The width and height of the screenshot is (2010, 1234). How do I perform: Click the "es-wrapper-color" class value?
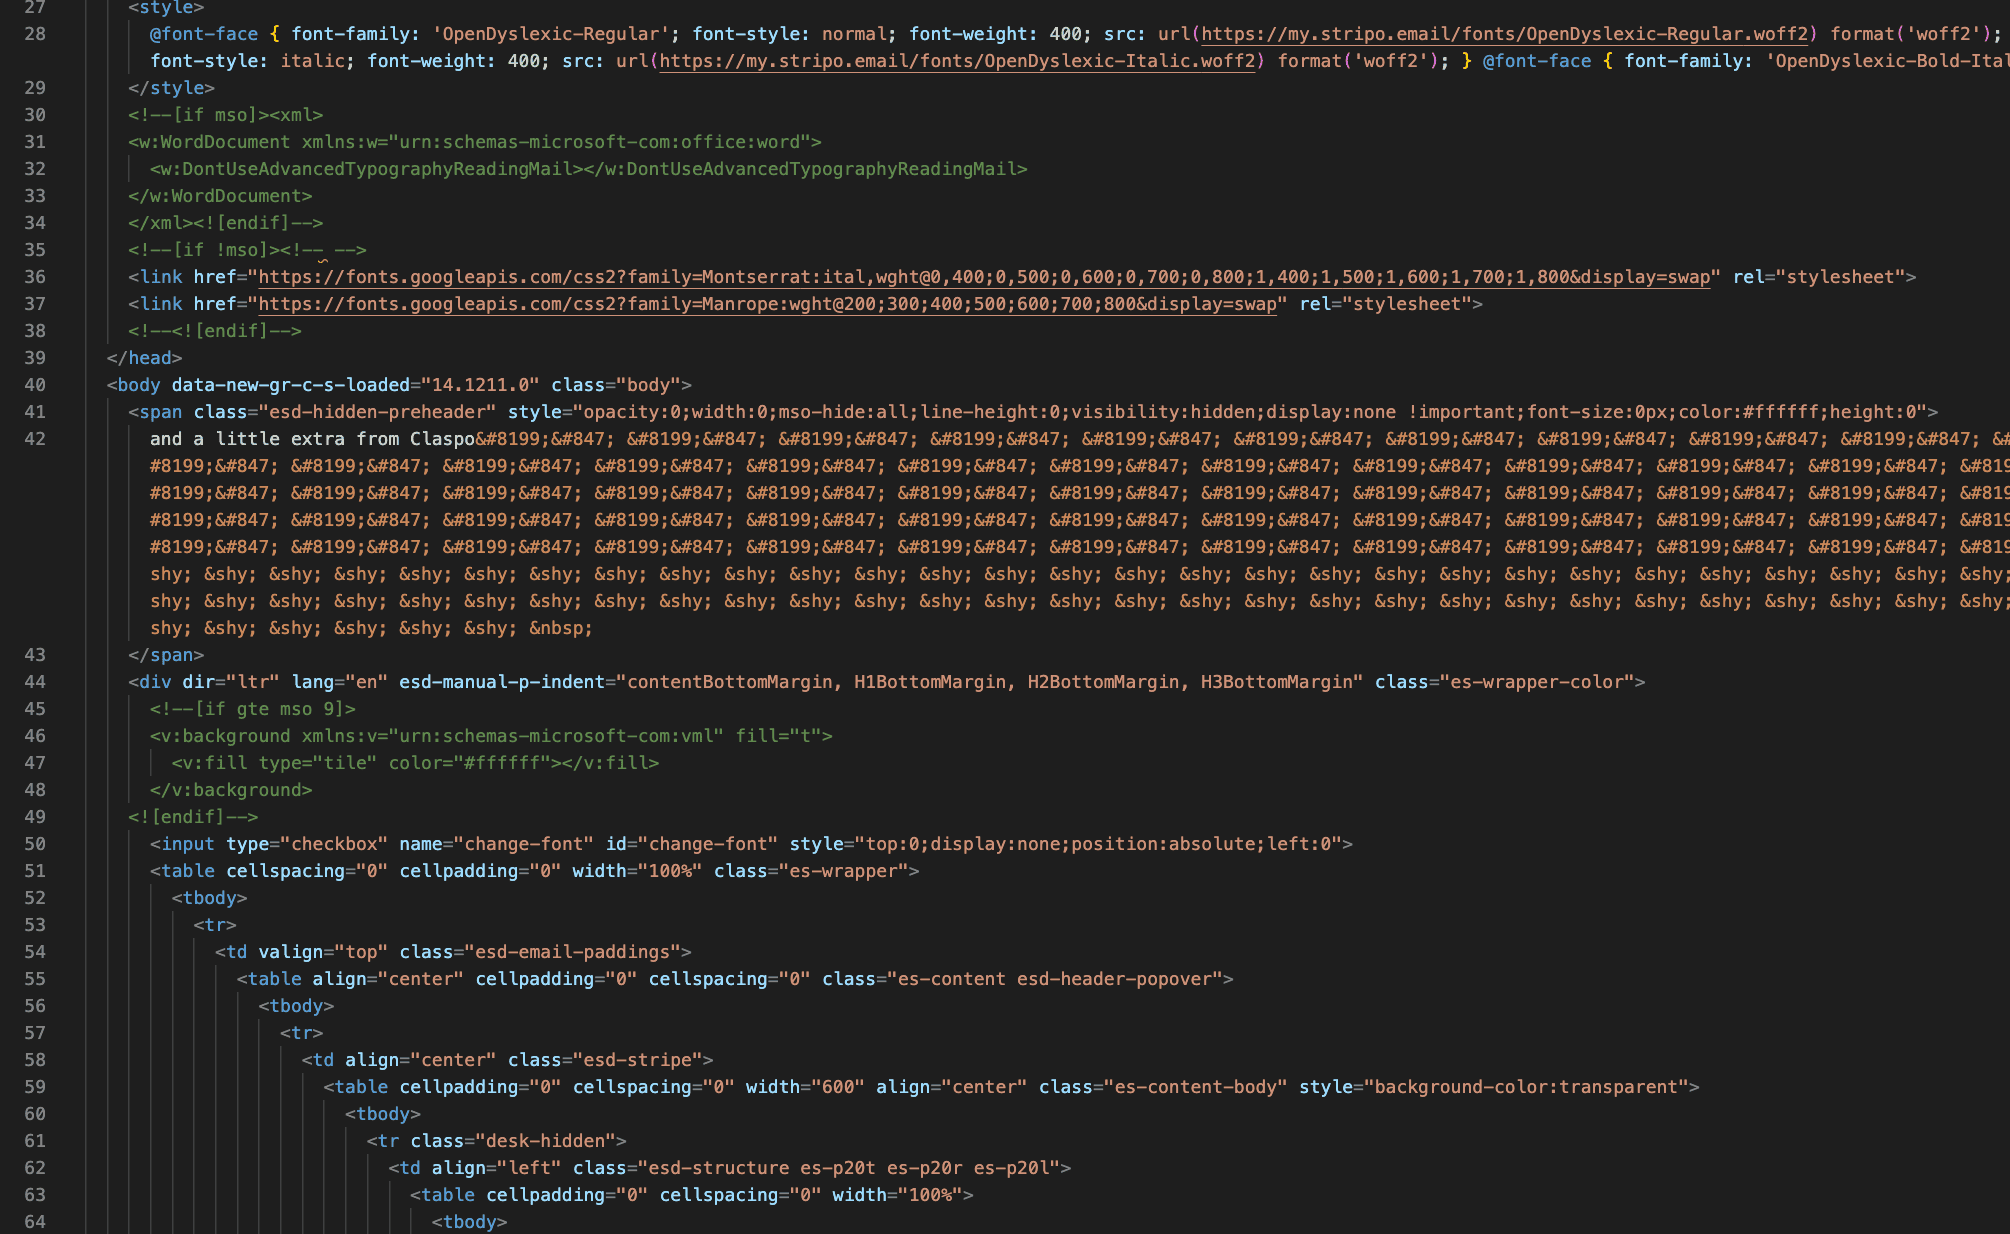click(x=1536, y=682)
